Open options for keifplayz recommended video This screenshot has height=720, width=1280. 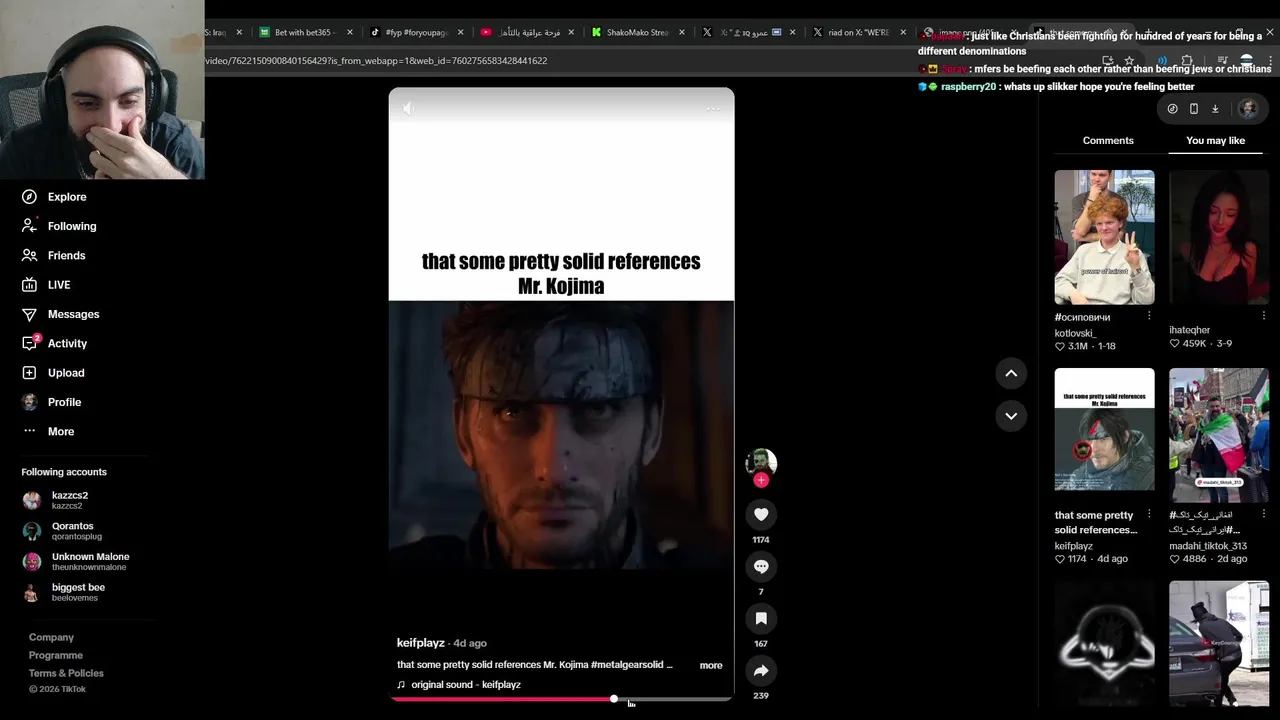1149,514
